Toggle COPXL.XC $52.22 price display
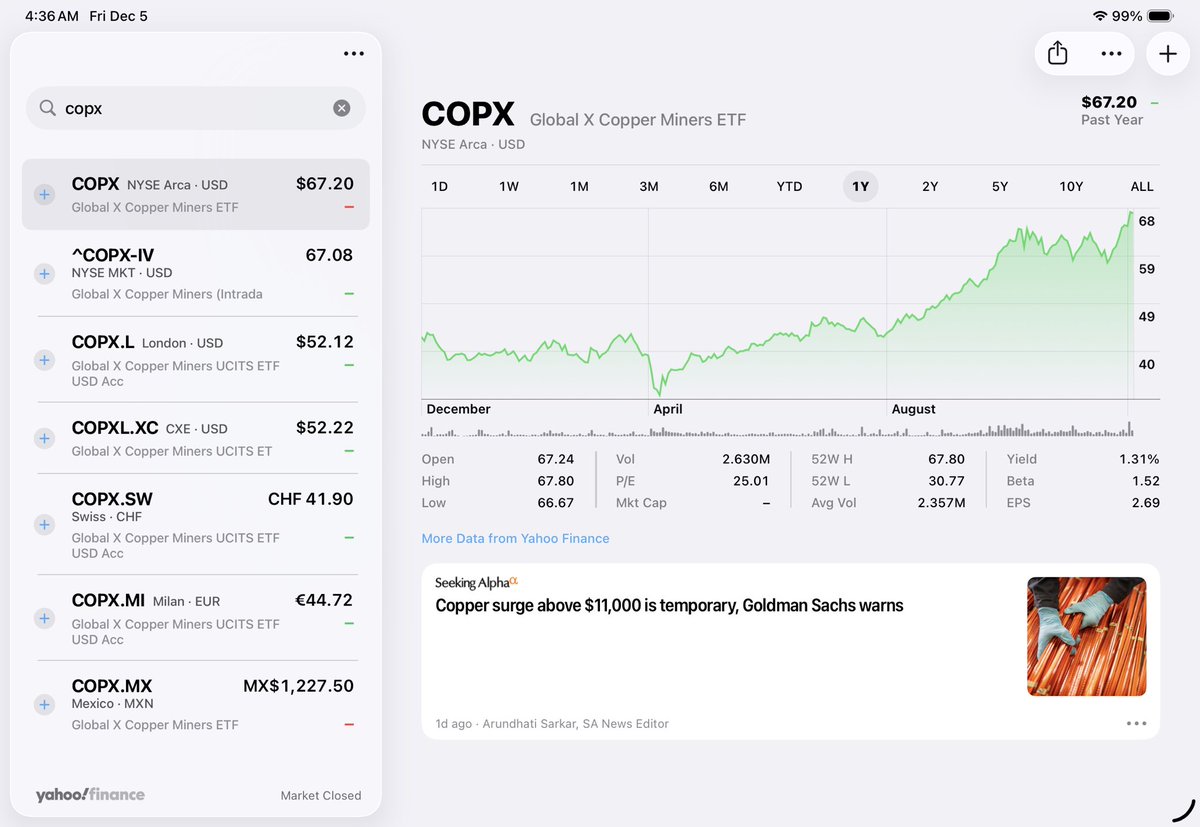 [x=325, y=427]
